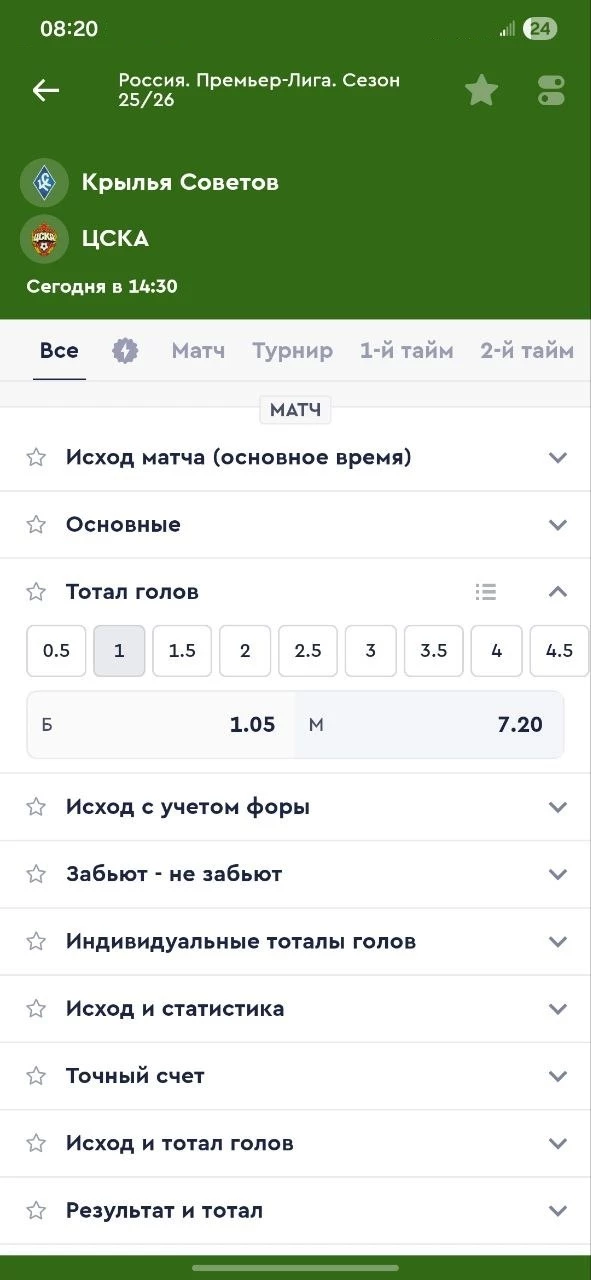Expand the Основные section
591x1280 pixels.
point(557,524)
